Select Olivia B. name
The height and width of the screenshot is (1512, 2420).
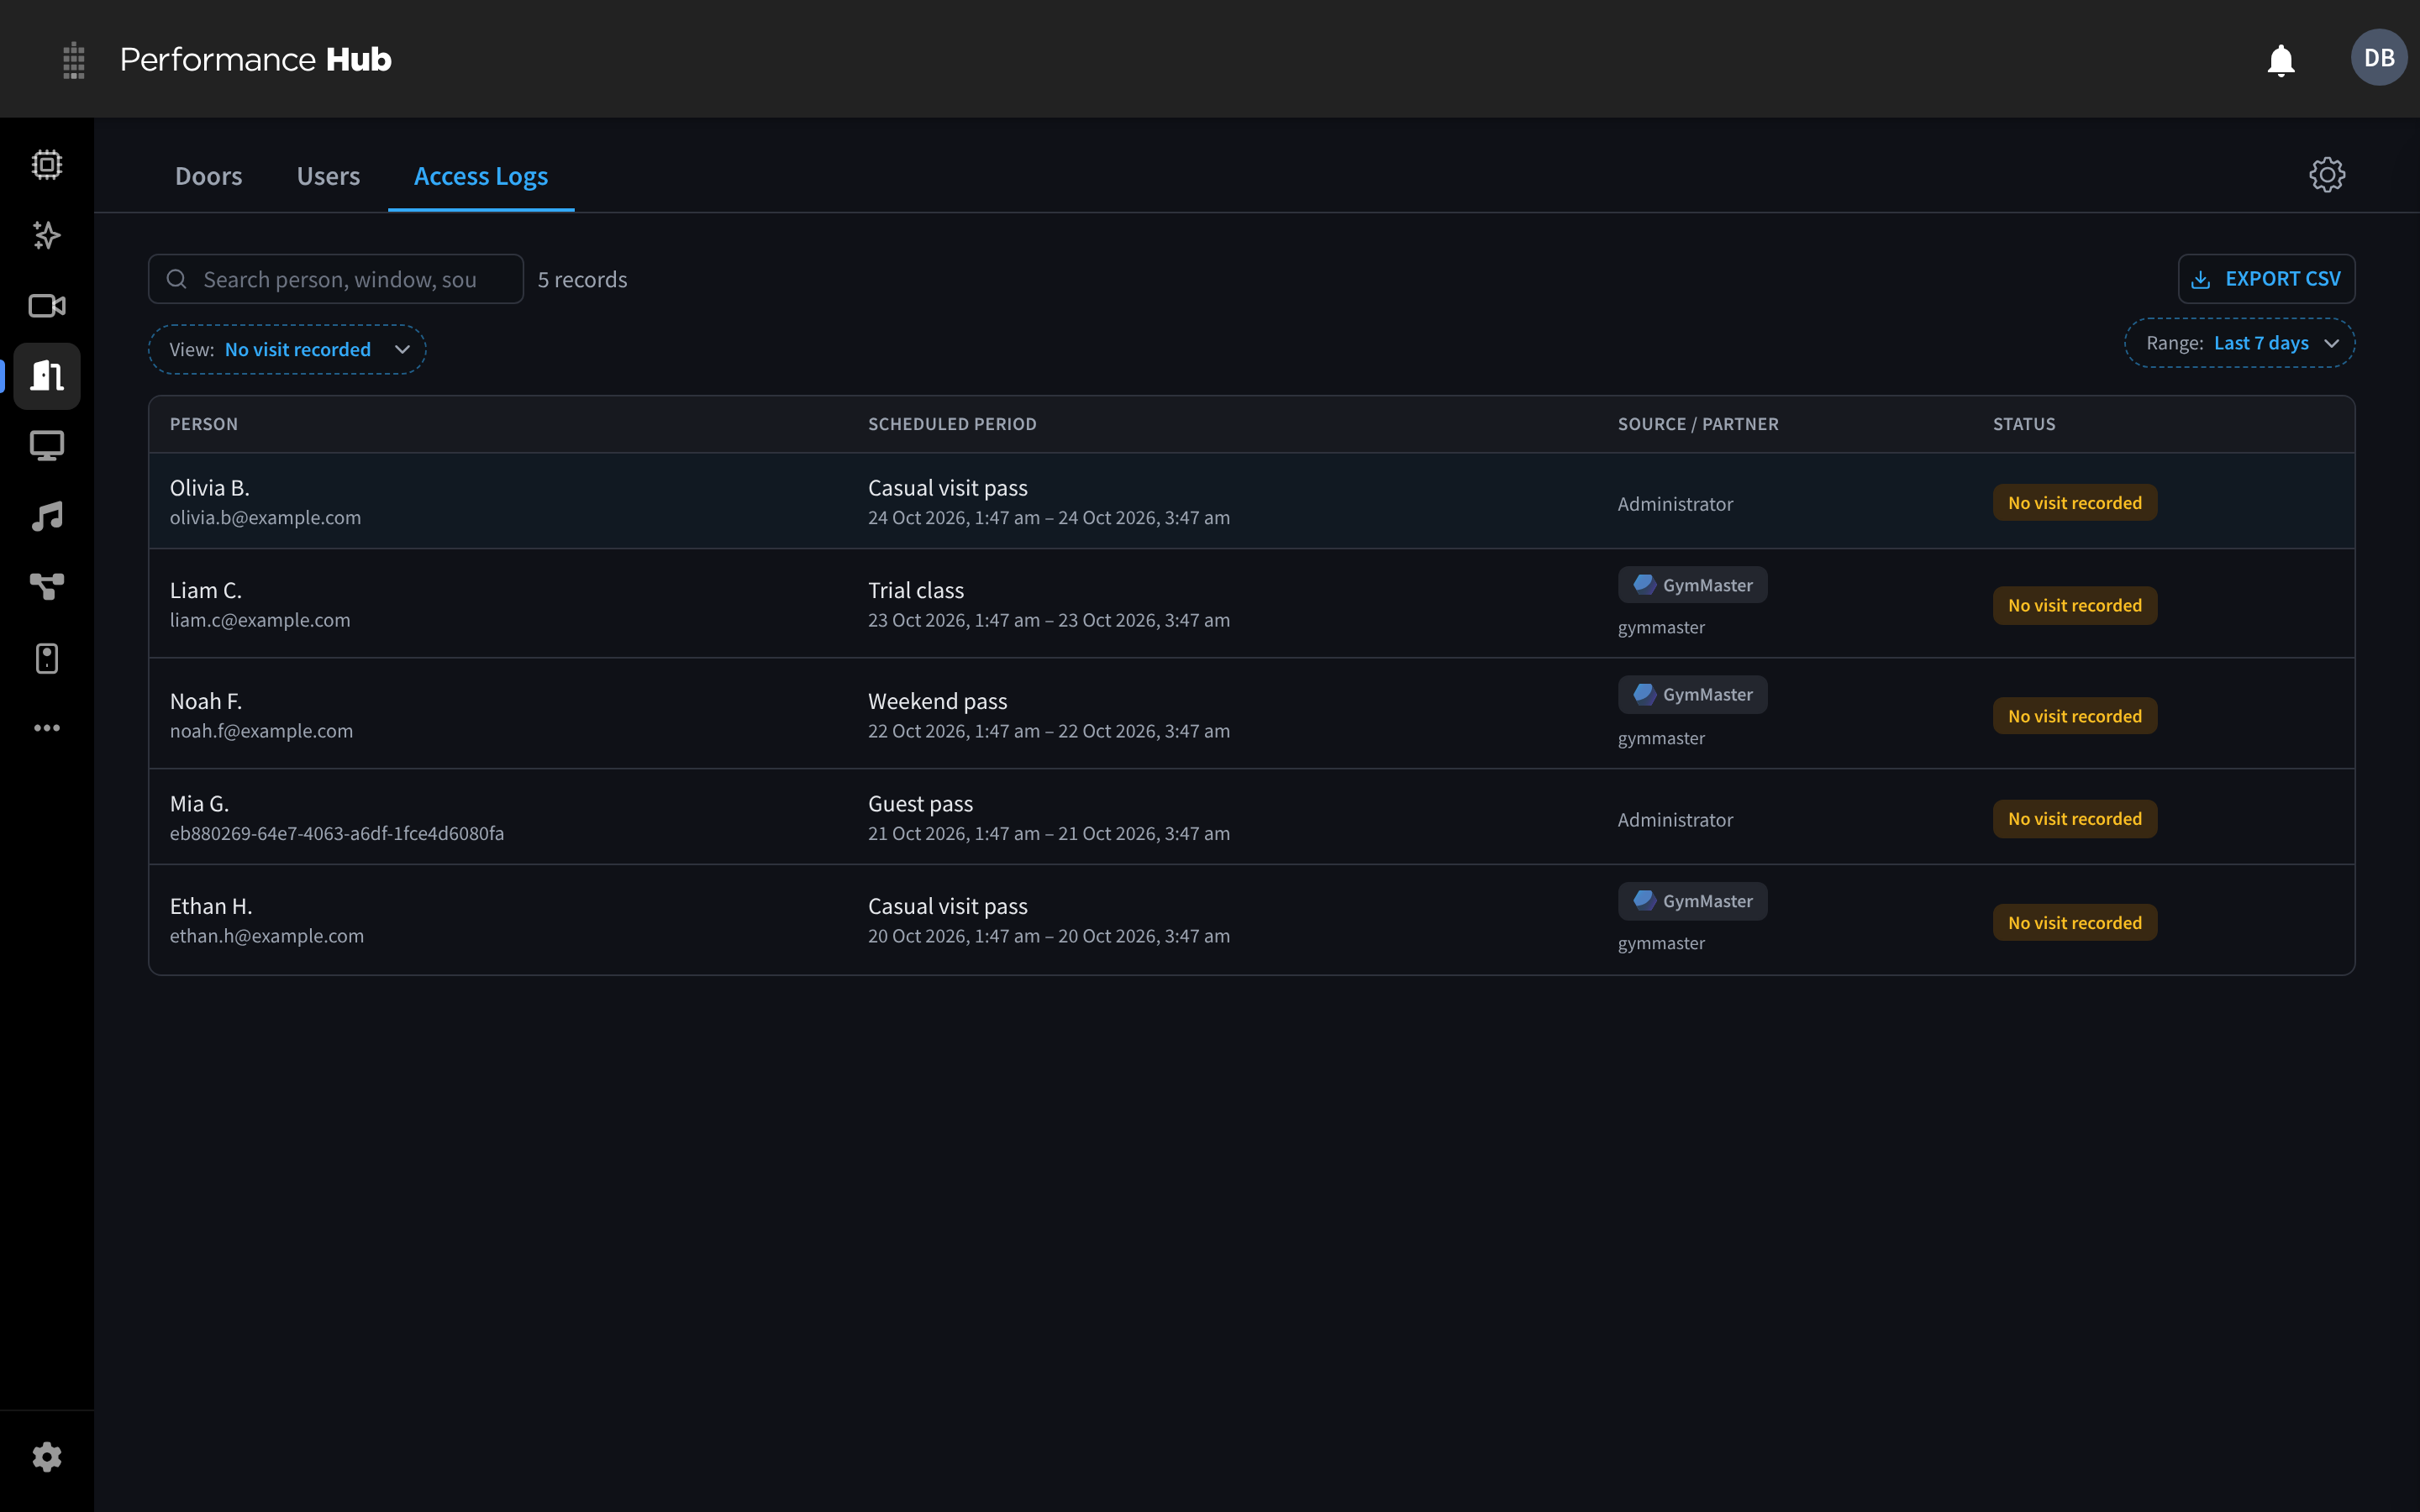click(x=210, y=488)
